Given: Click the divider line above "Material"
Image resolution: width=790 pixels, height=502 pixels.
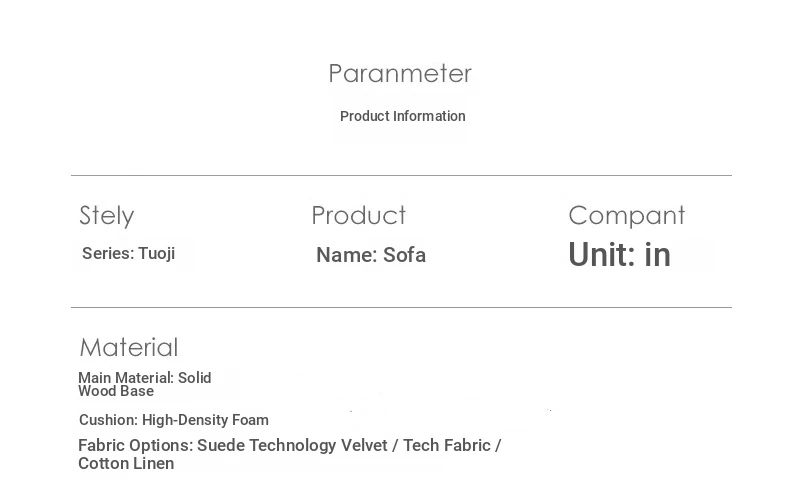Looking at the screenshot, I should (401, 307).
